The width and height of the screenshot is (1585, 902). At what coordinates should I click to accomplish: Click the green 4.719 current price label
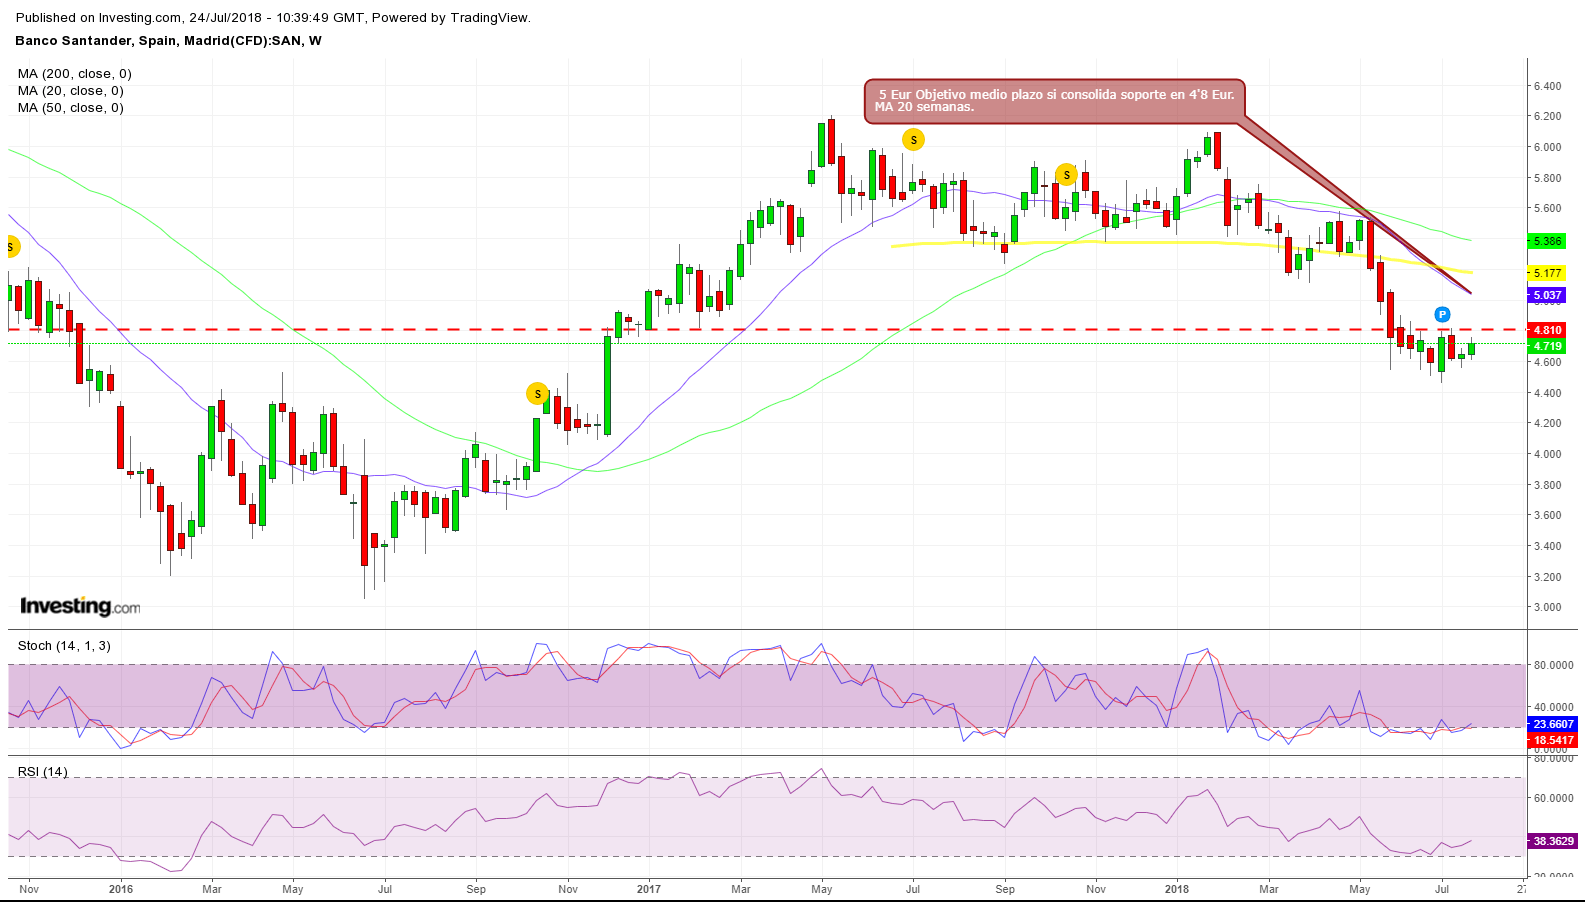click(x=1547, y=346)
